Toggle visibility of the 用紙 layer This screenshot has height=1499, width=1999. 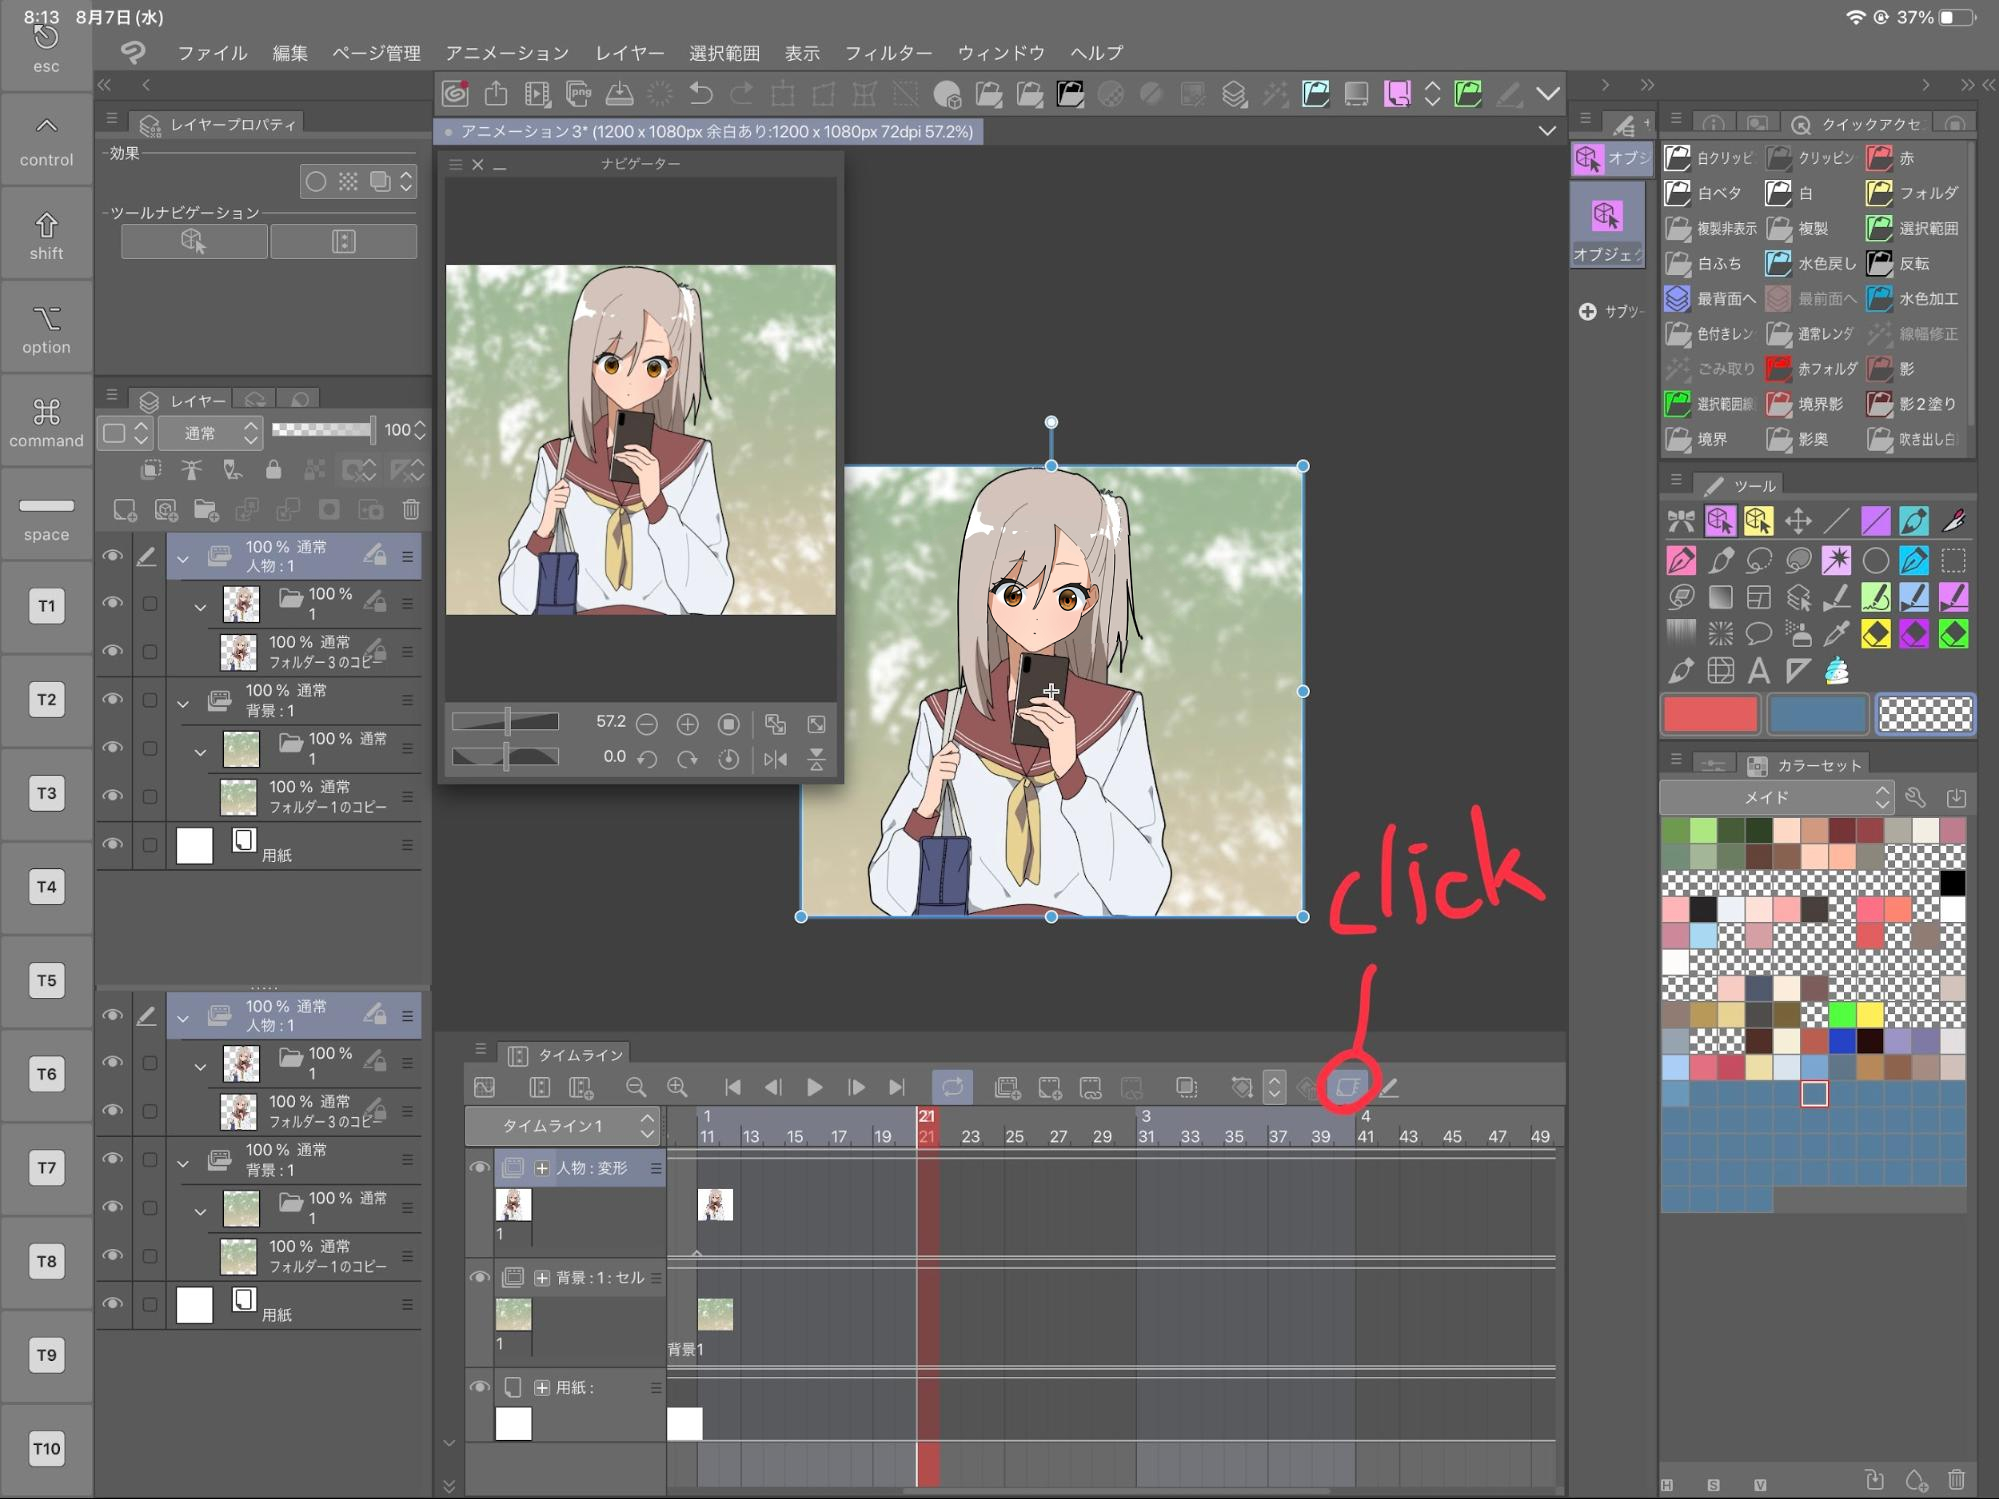[113, 845]
